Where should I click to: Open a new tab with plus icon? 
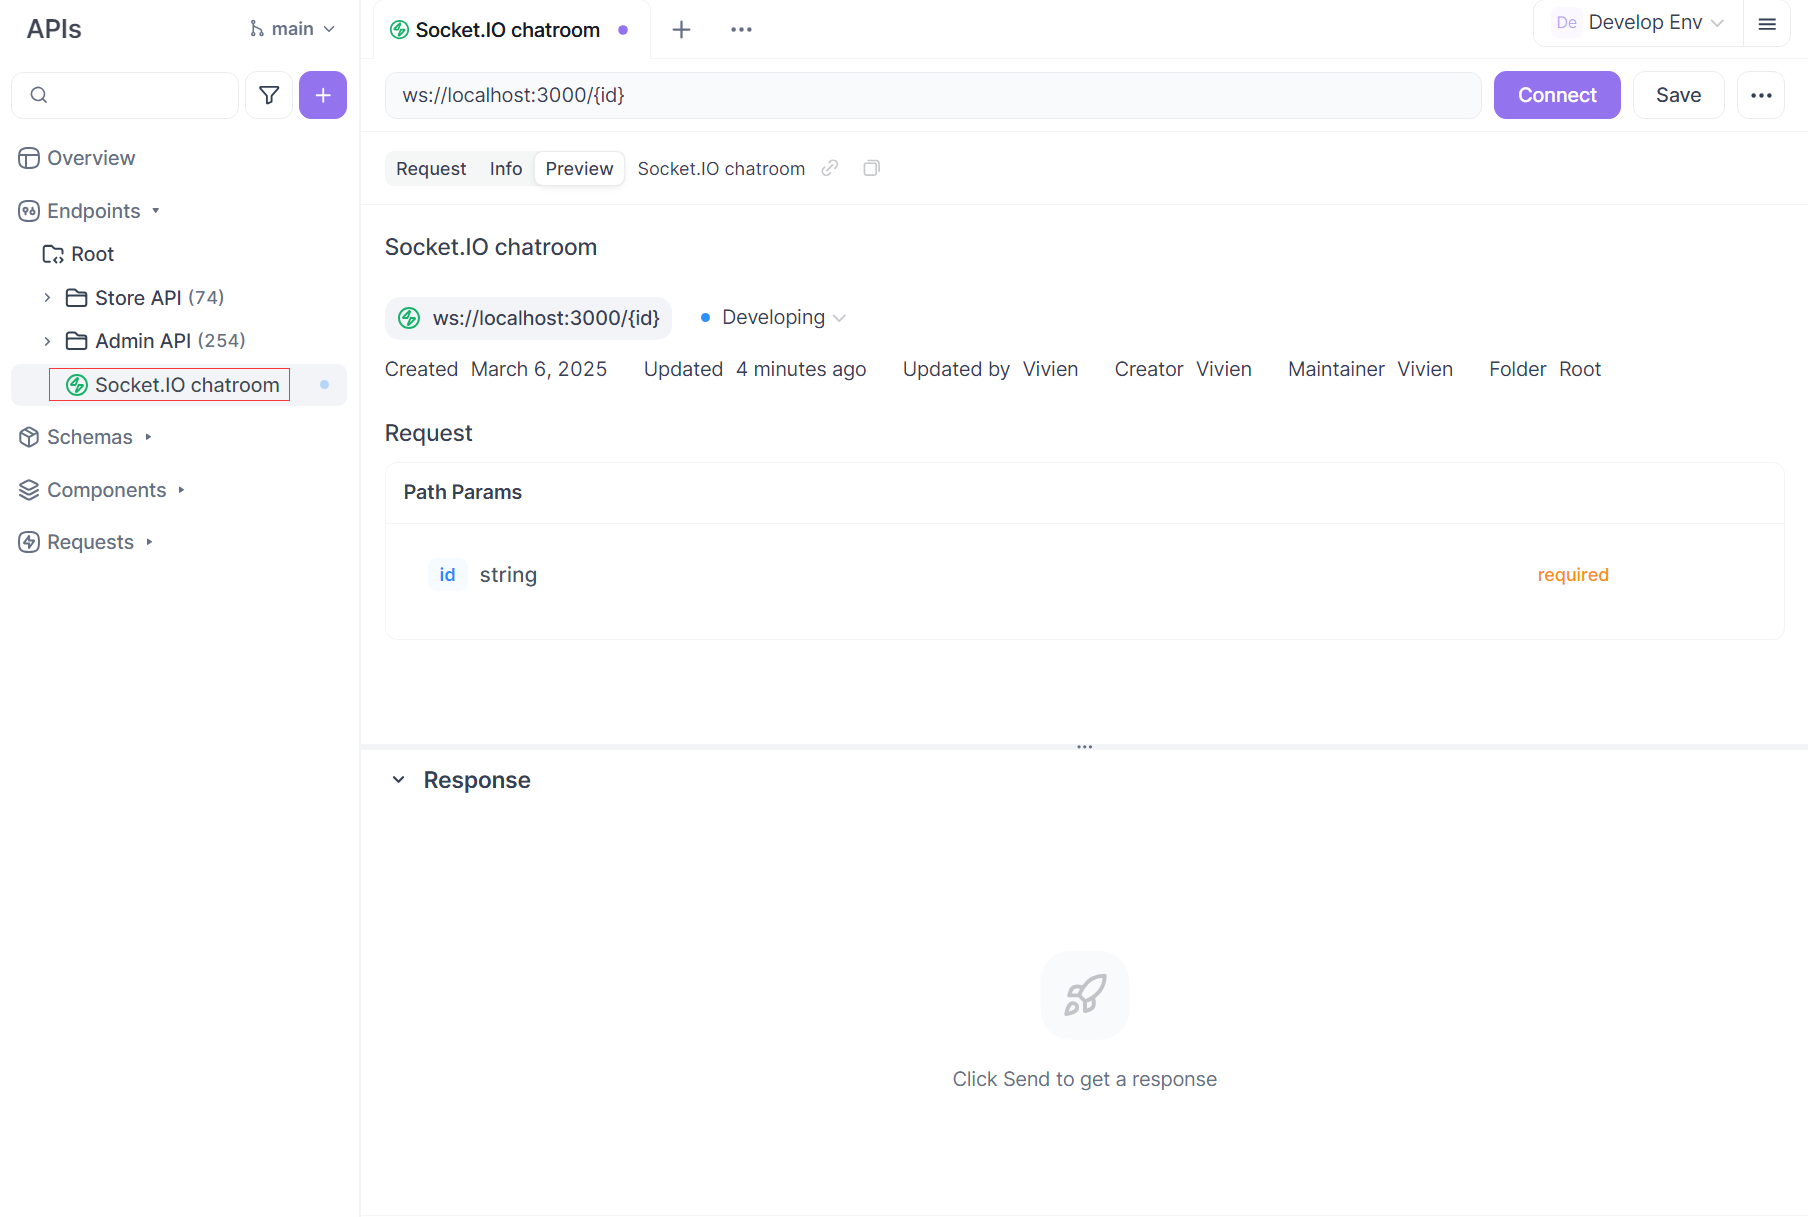coord(681,30)
